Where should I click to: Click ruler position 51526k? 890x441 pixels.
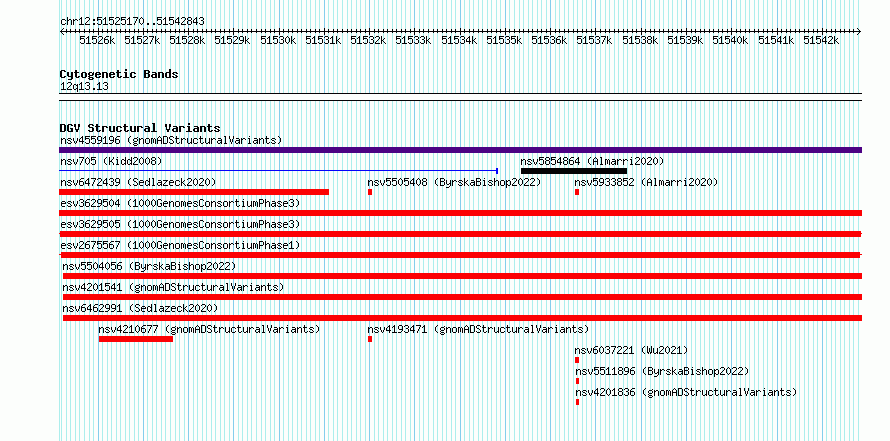97,40
